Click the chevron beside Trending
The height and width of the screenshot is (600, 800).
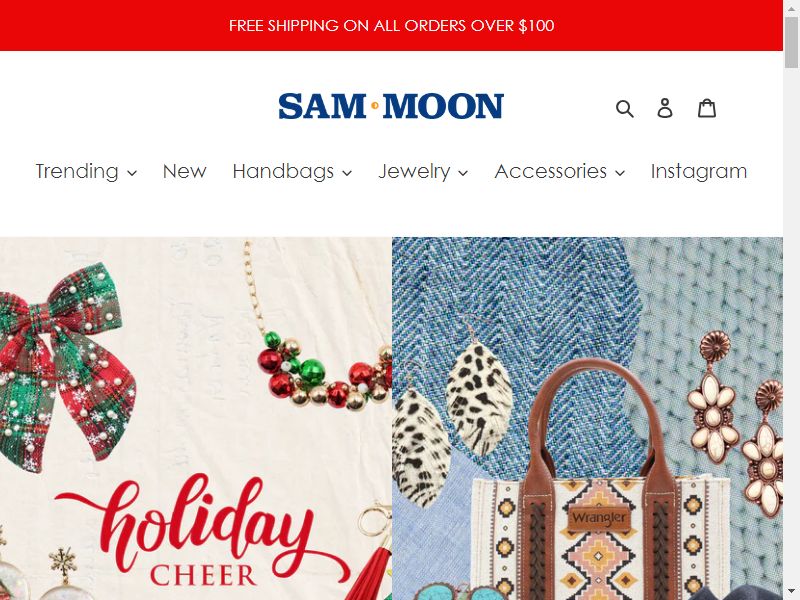pos(132,173)
